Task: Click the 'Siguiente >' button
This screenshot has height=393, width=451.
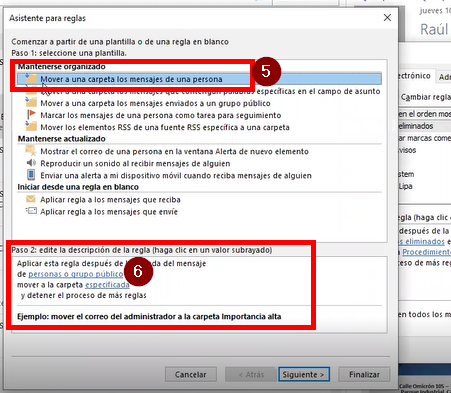Action: 304,374
